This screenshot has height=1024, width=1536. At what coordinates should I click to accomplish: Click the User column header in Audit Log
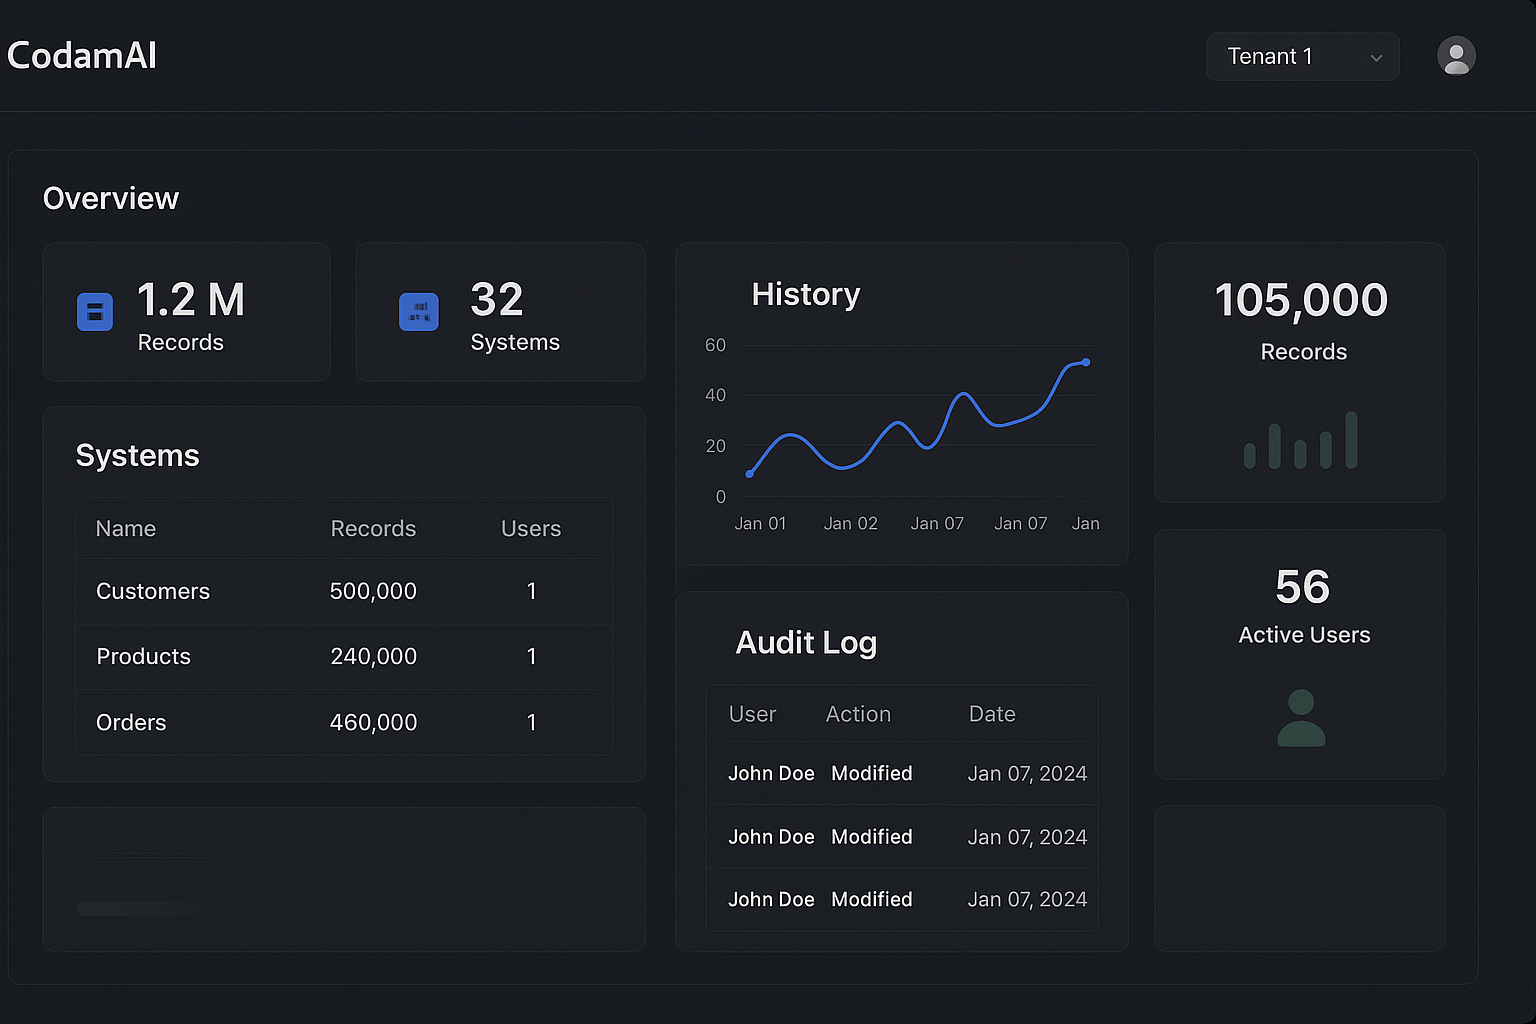(x=752, y=714)
